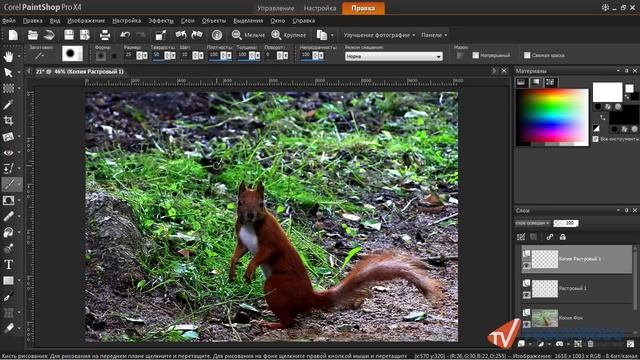Screen dimensions: 640x360
Task: Select square brush shape button
Action: (114, 56)
